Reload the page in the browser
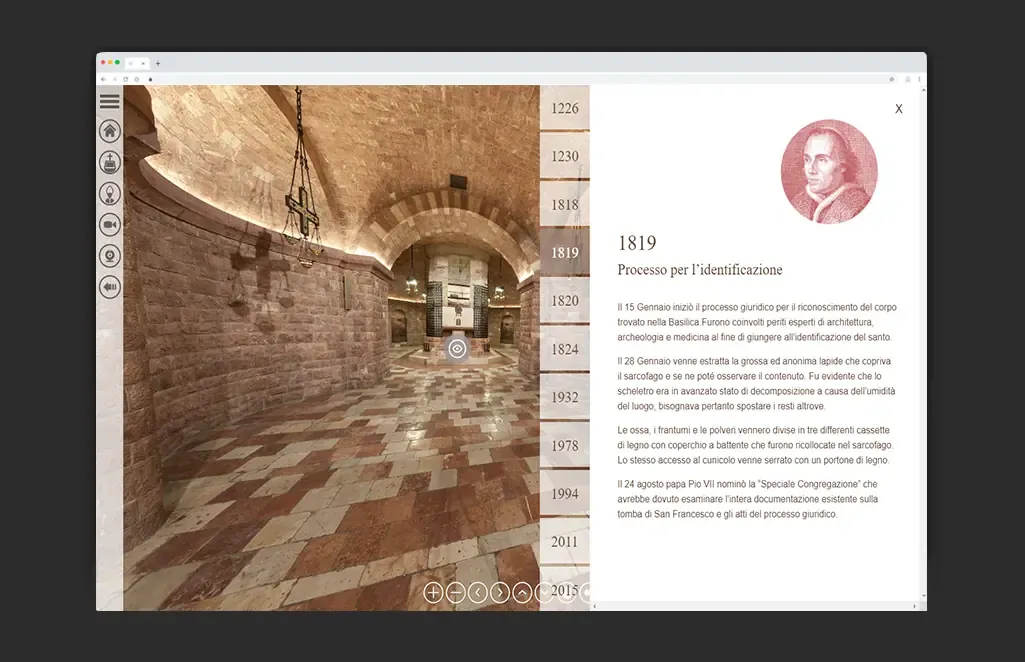Image resolution: width=1025 pixels, height=662 pixels. click(126, 79)
